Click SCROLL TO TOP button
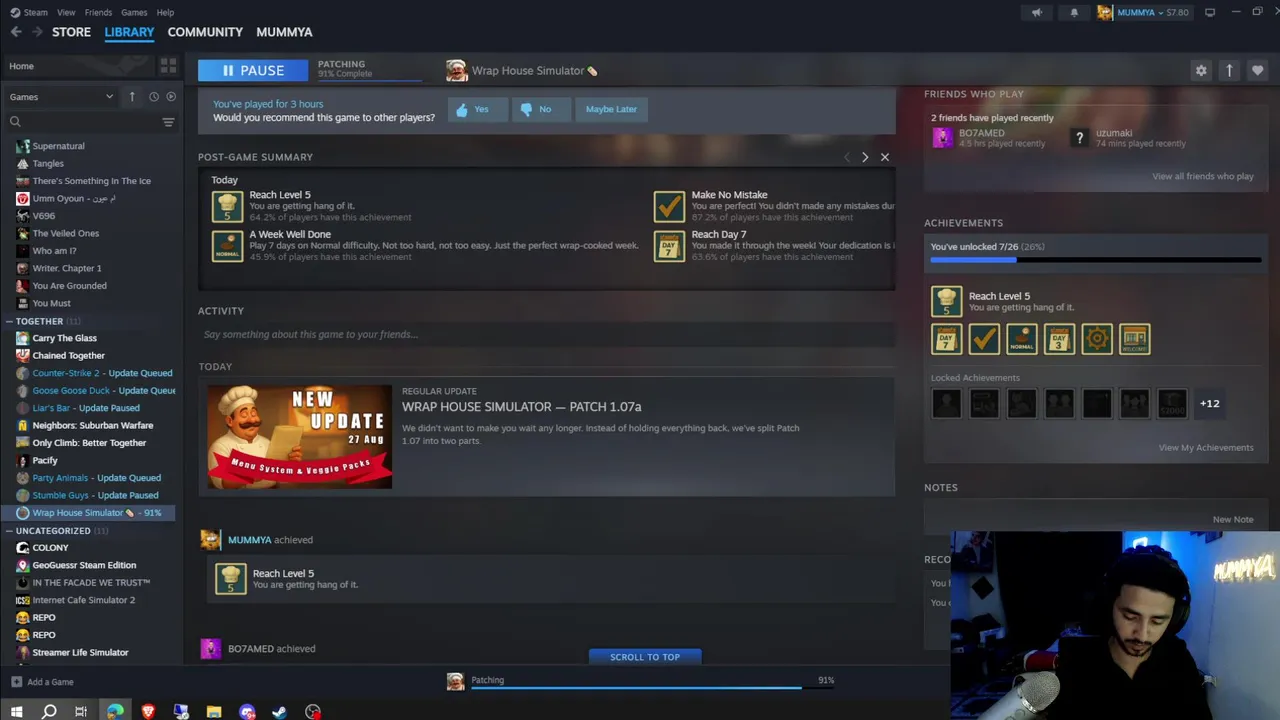 point(645,657)
